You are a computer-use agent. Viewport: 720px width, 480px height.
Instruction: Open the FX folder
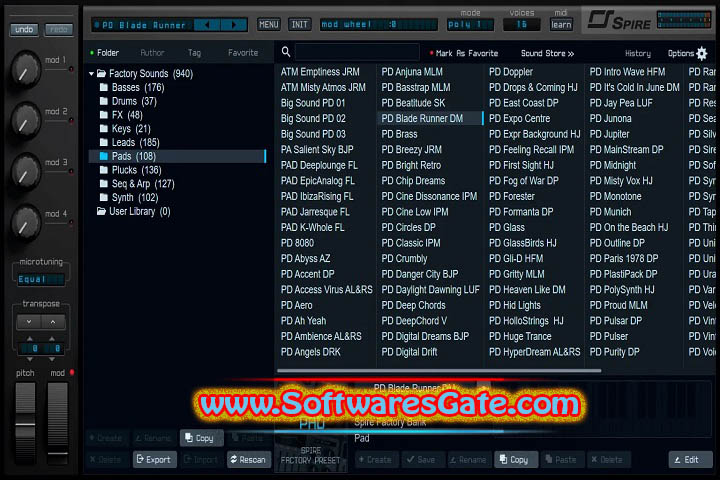pyautogui.click(x=122, y=115)
